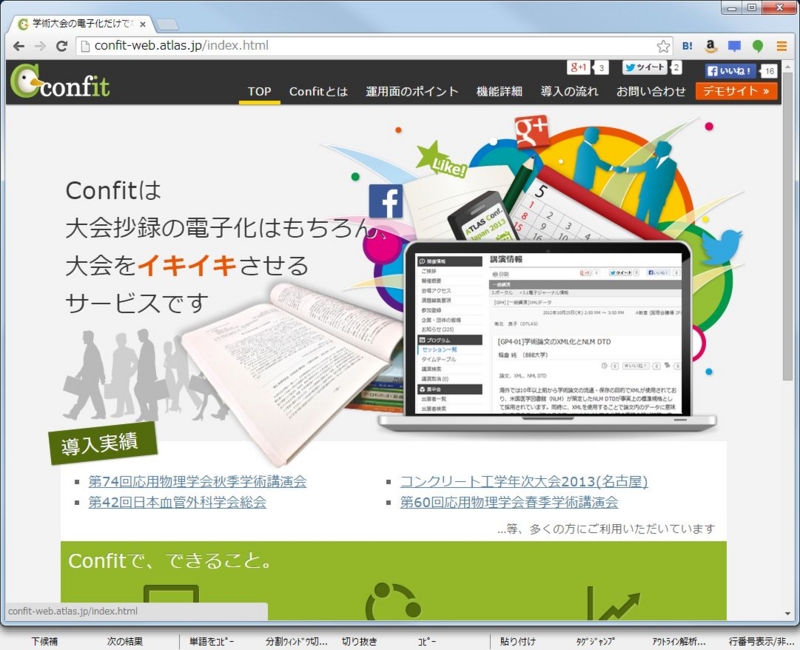Click the browser forward arrow
This screenshot has width=800, height=650.
click(x=40, y=46)
